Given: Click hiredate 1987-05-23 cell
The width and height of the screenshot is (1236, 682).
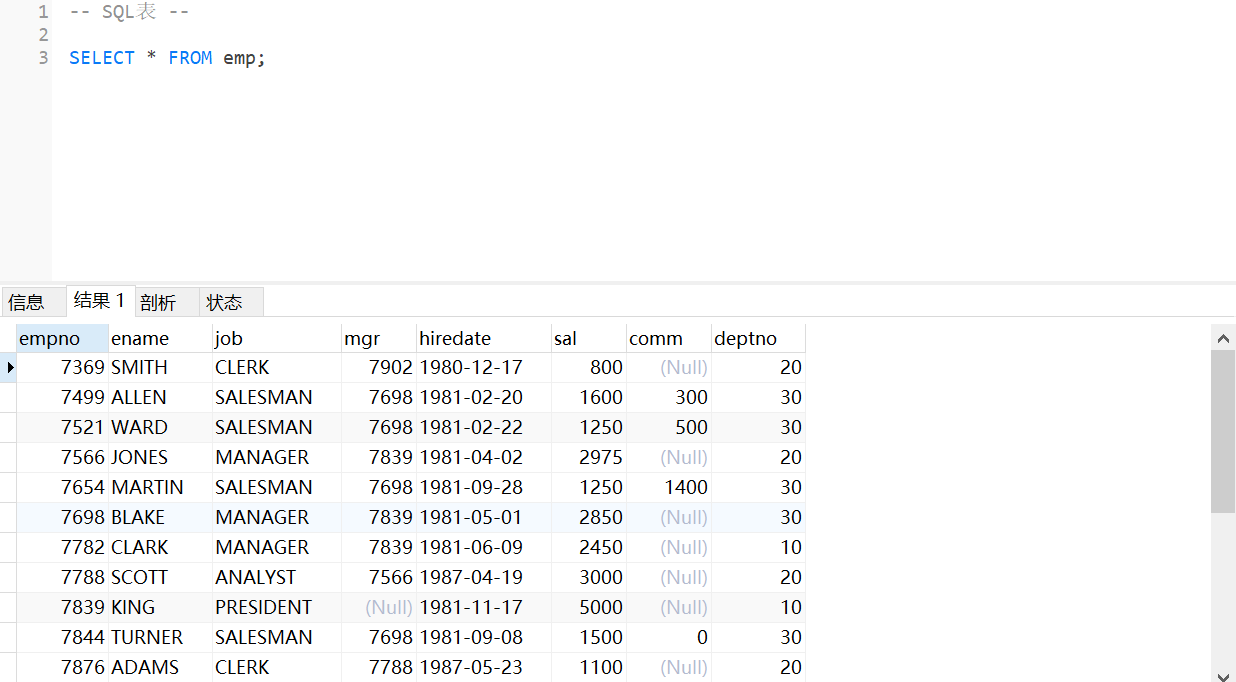Looking at the screenshot, I should point(484,667).
